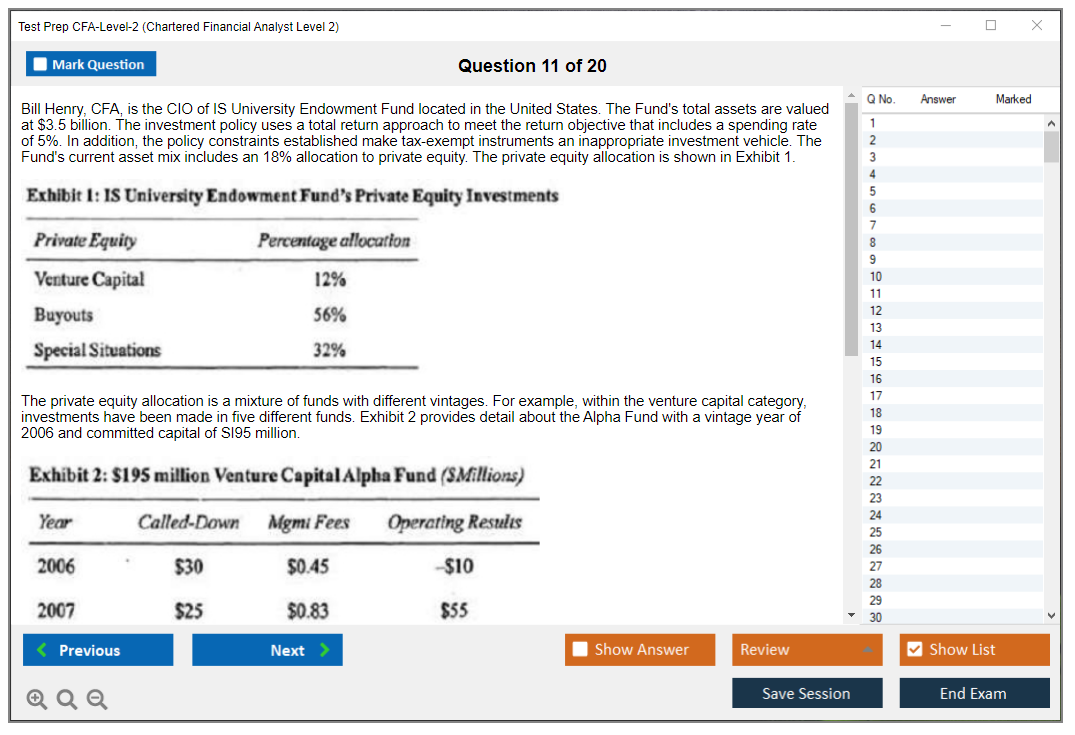
Task: Click the right chevron on Next
Action: pyautogui.click(x=325, y=650)
